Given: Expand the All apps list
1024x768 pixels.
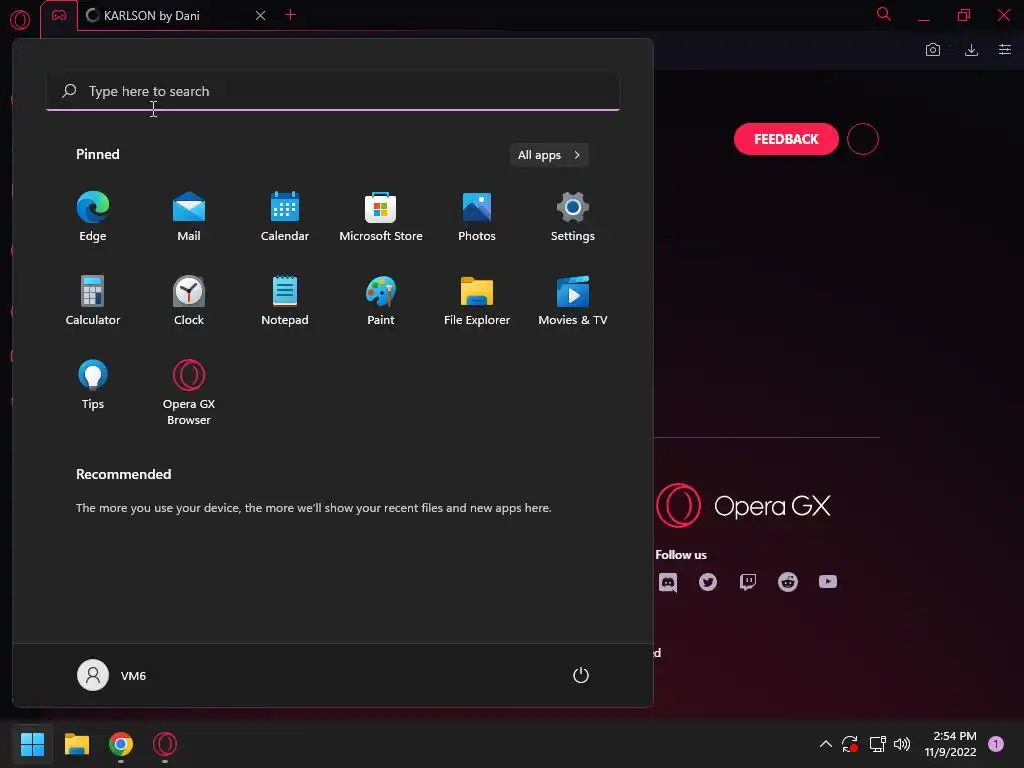Looking at the screenshot, I should (549, 155).
